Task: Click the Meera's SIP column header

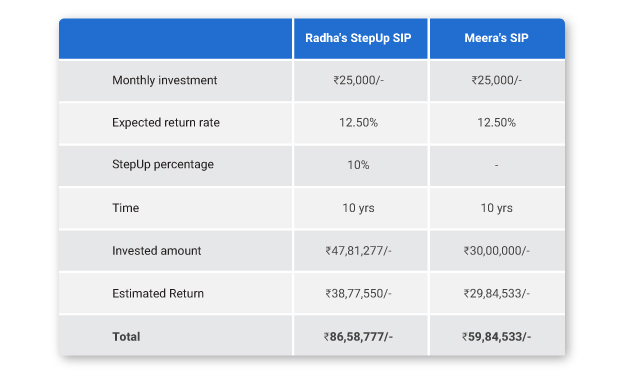Action: pos(496,38)
